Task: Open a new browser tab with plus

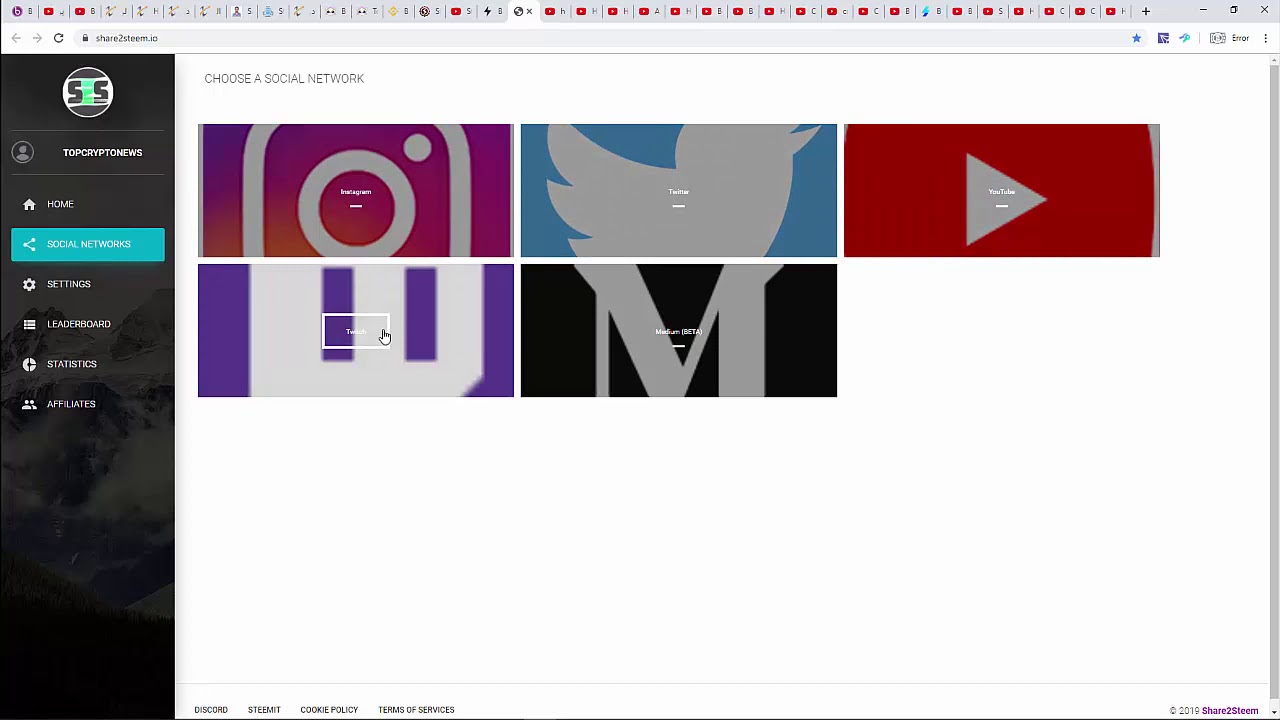Action: coord(1146,11)
